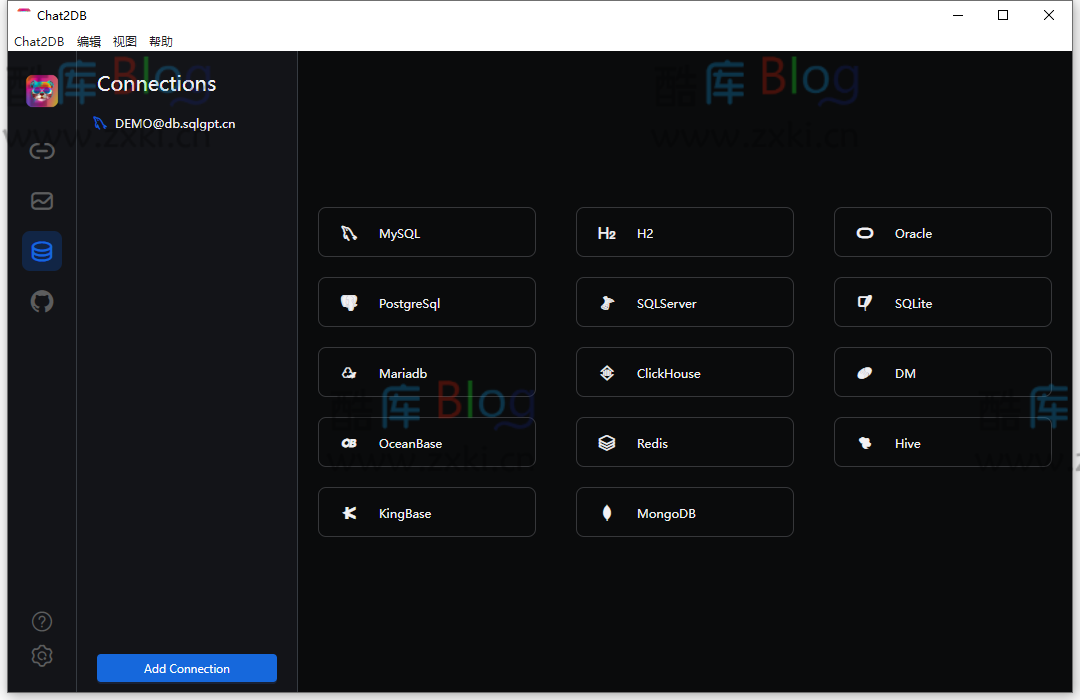This screenshot has width=1080, height=700.
Task: Open the link/connection icon in the sidebar
Action: tap(41, 151)
